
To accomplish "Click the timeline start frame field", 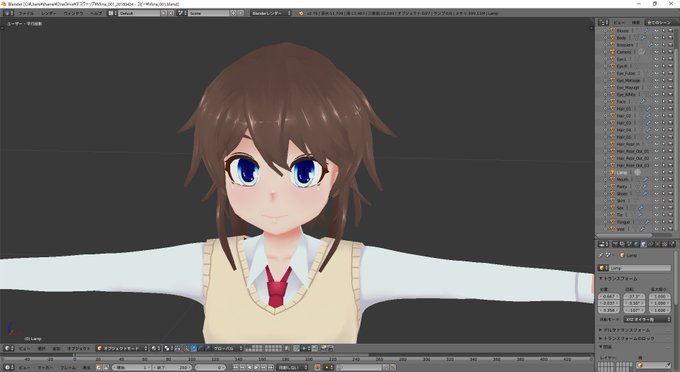I will point(131,368).
